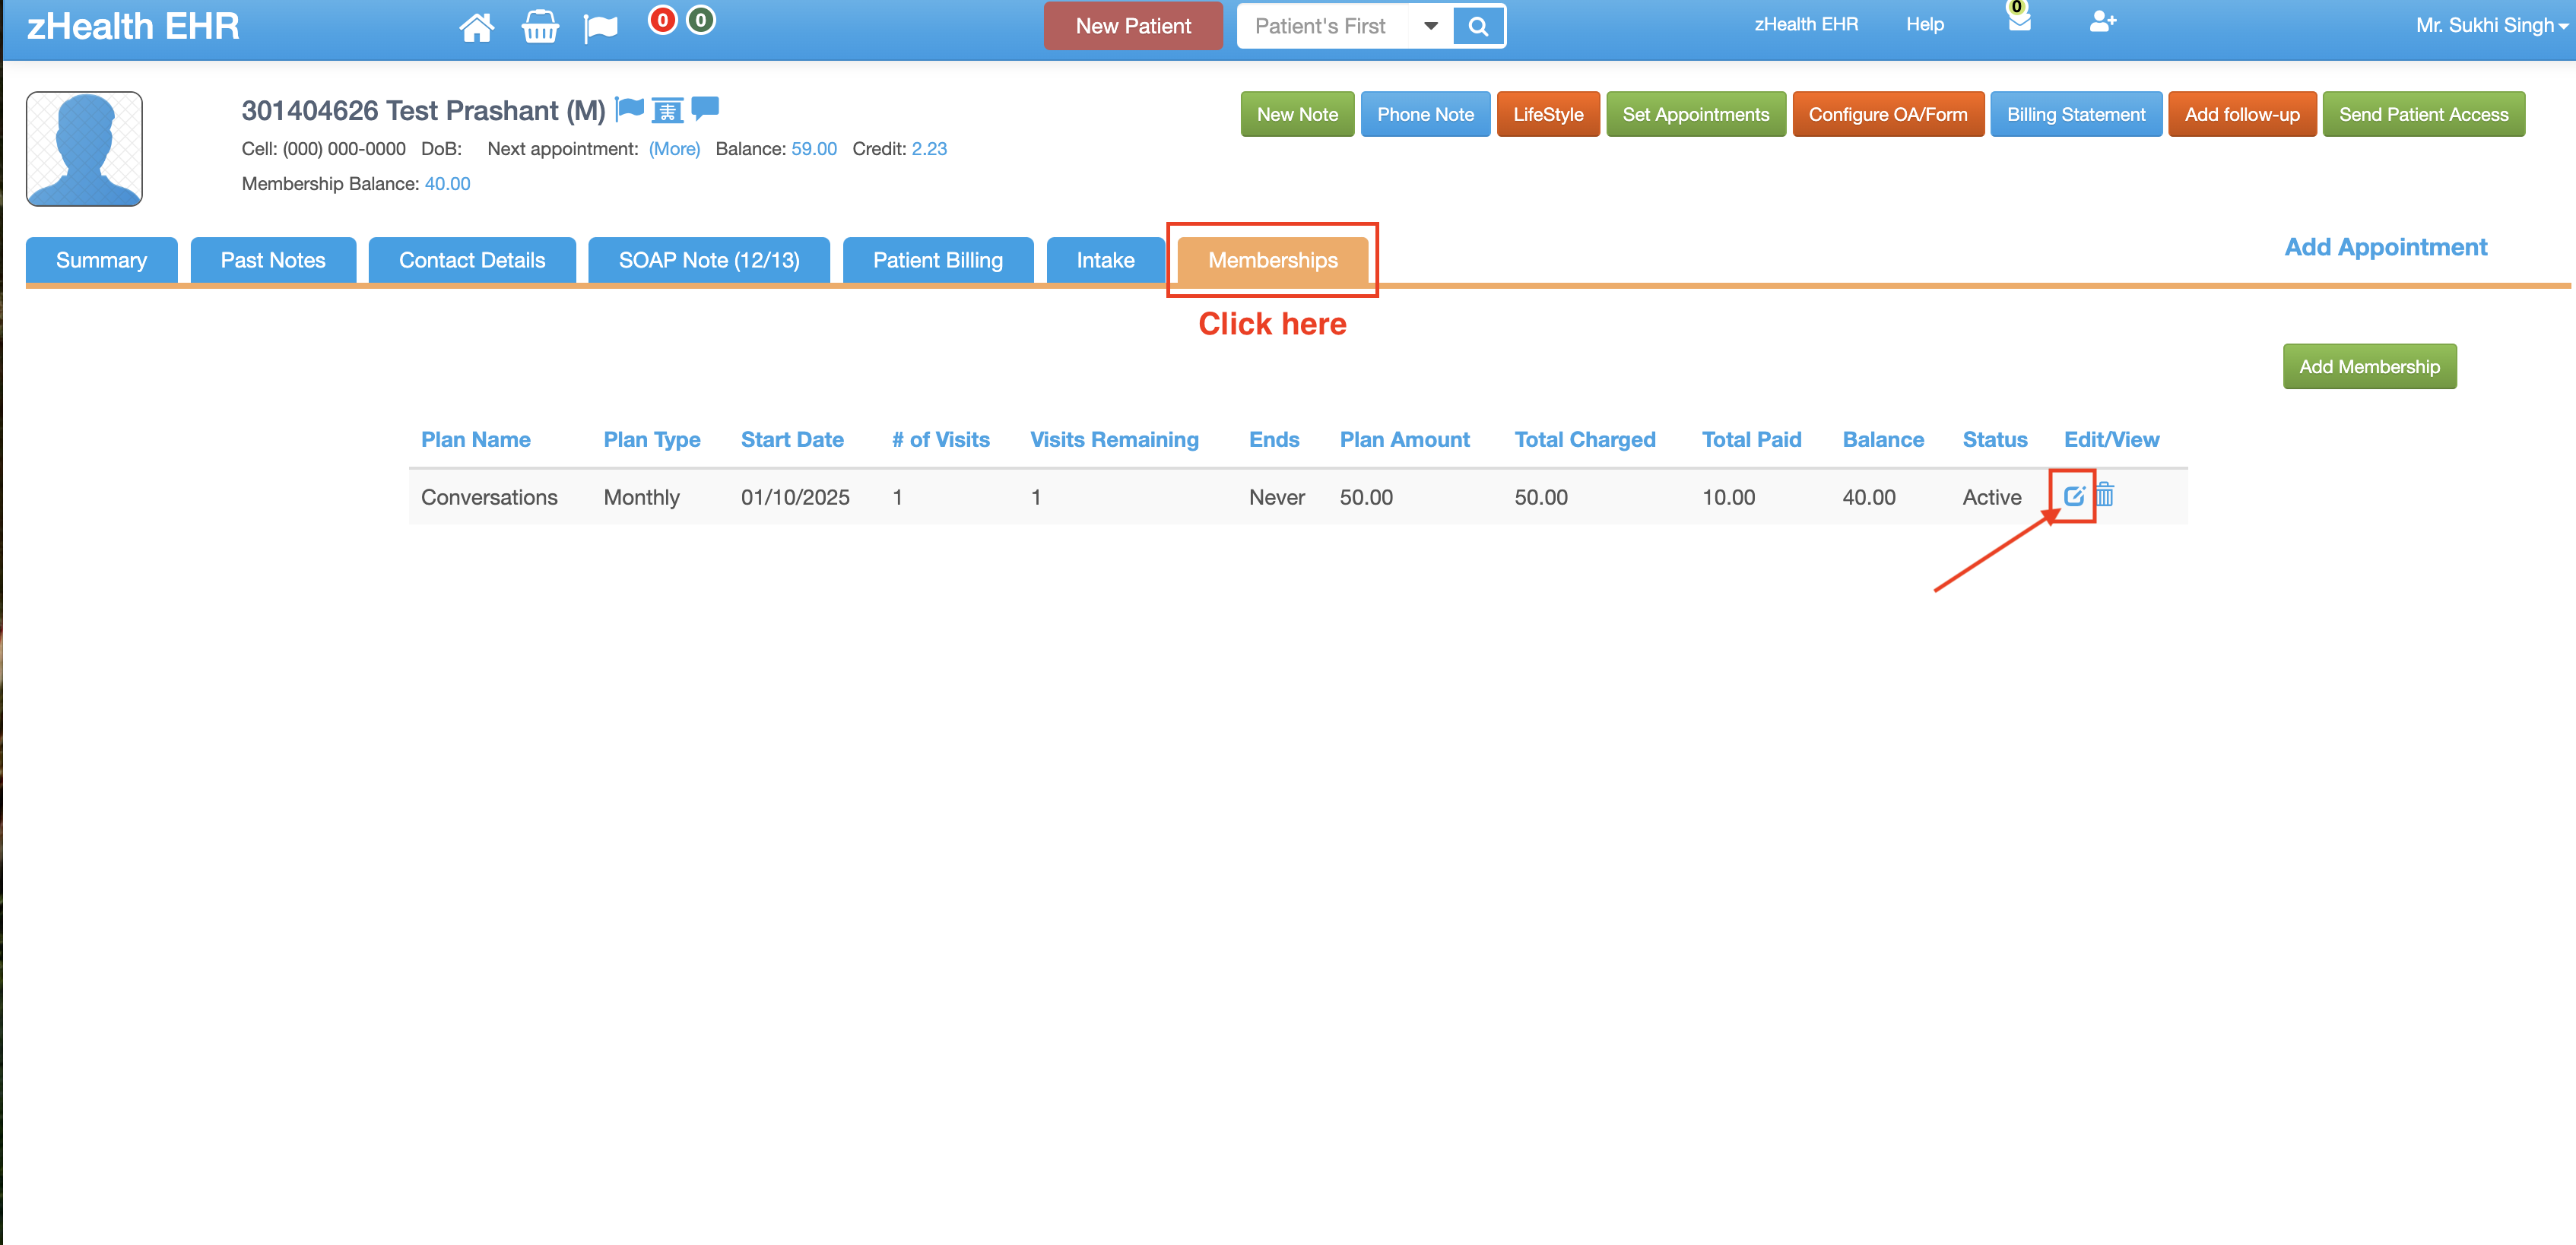Viewport: 2576px width, 1245px height.
Task: Click the flag icon beside patient name
Action: (630, 108)
